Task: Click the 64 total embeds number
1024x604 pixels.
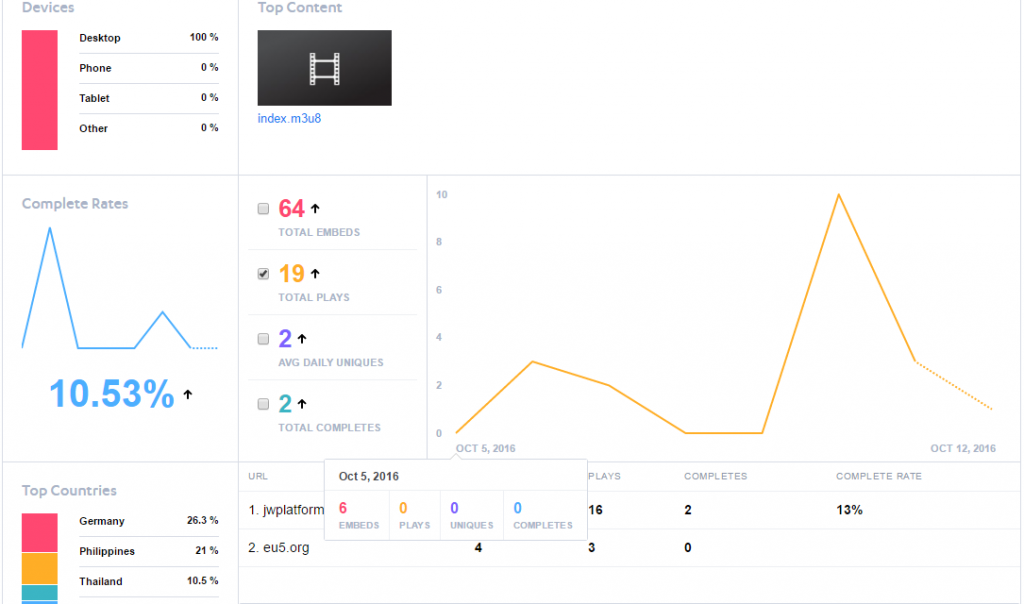Action: point(291,209)
